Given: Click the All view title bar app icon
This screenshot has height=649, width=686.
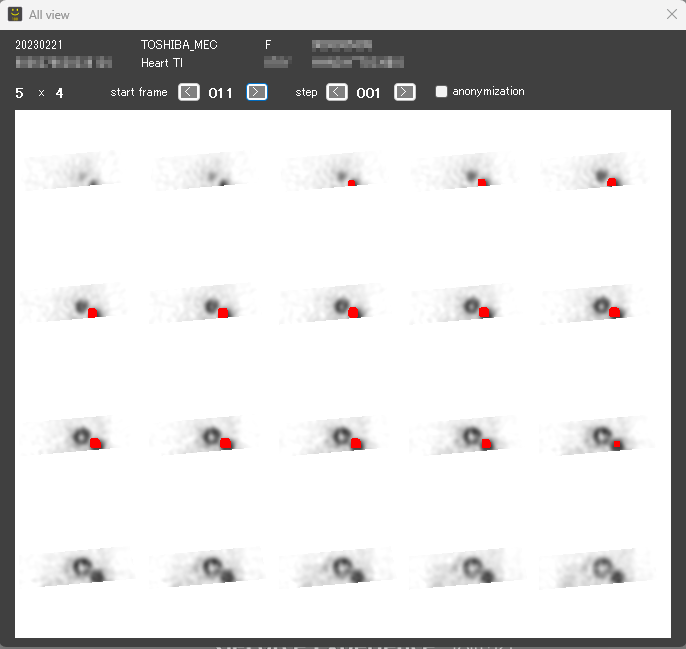Looking at the screenshot, I should [x=15, y=15].
